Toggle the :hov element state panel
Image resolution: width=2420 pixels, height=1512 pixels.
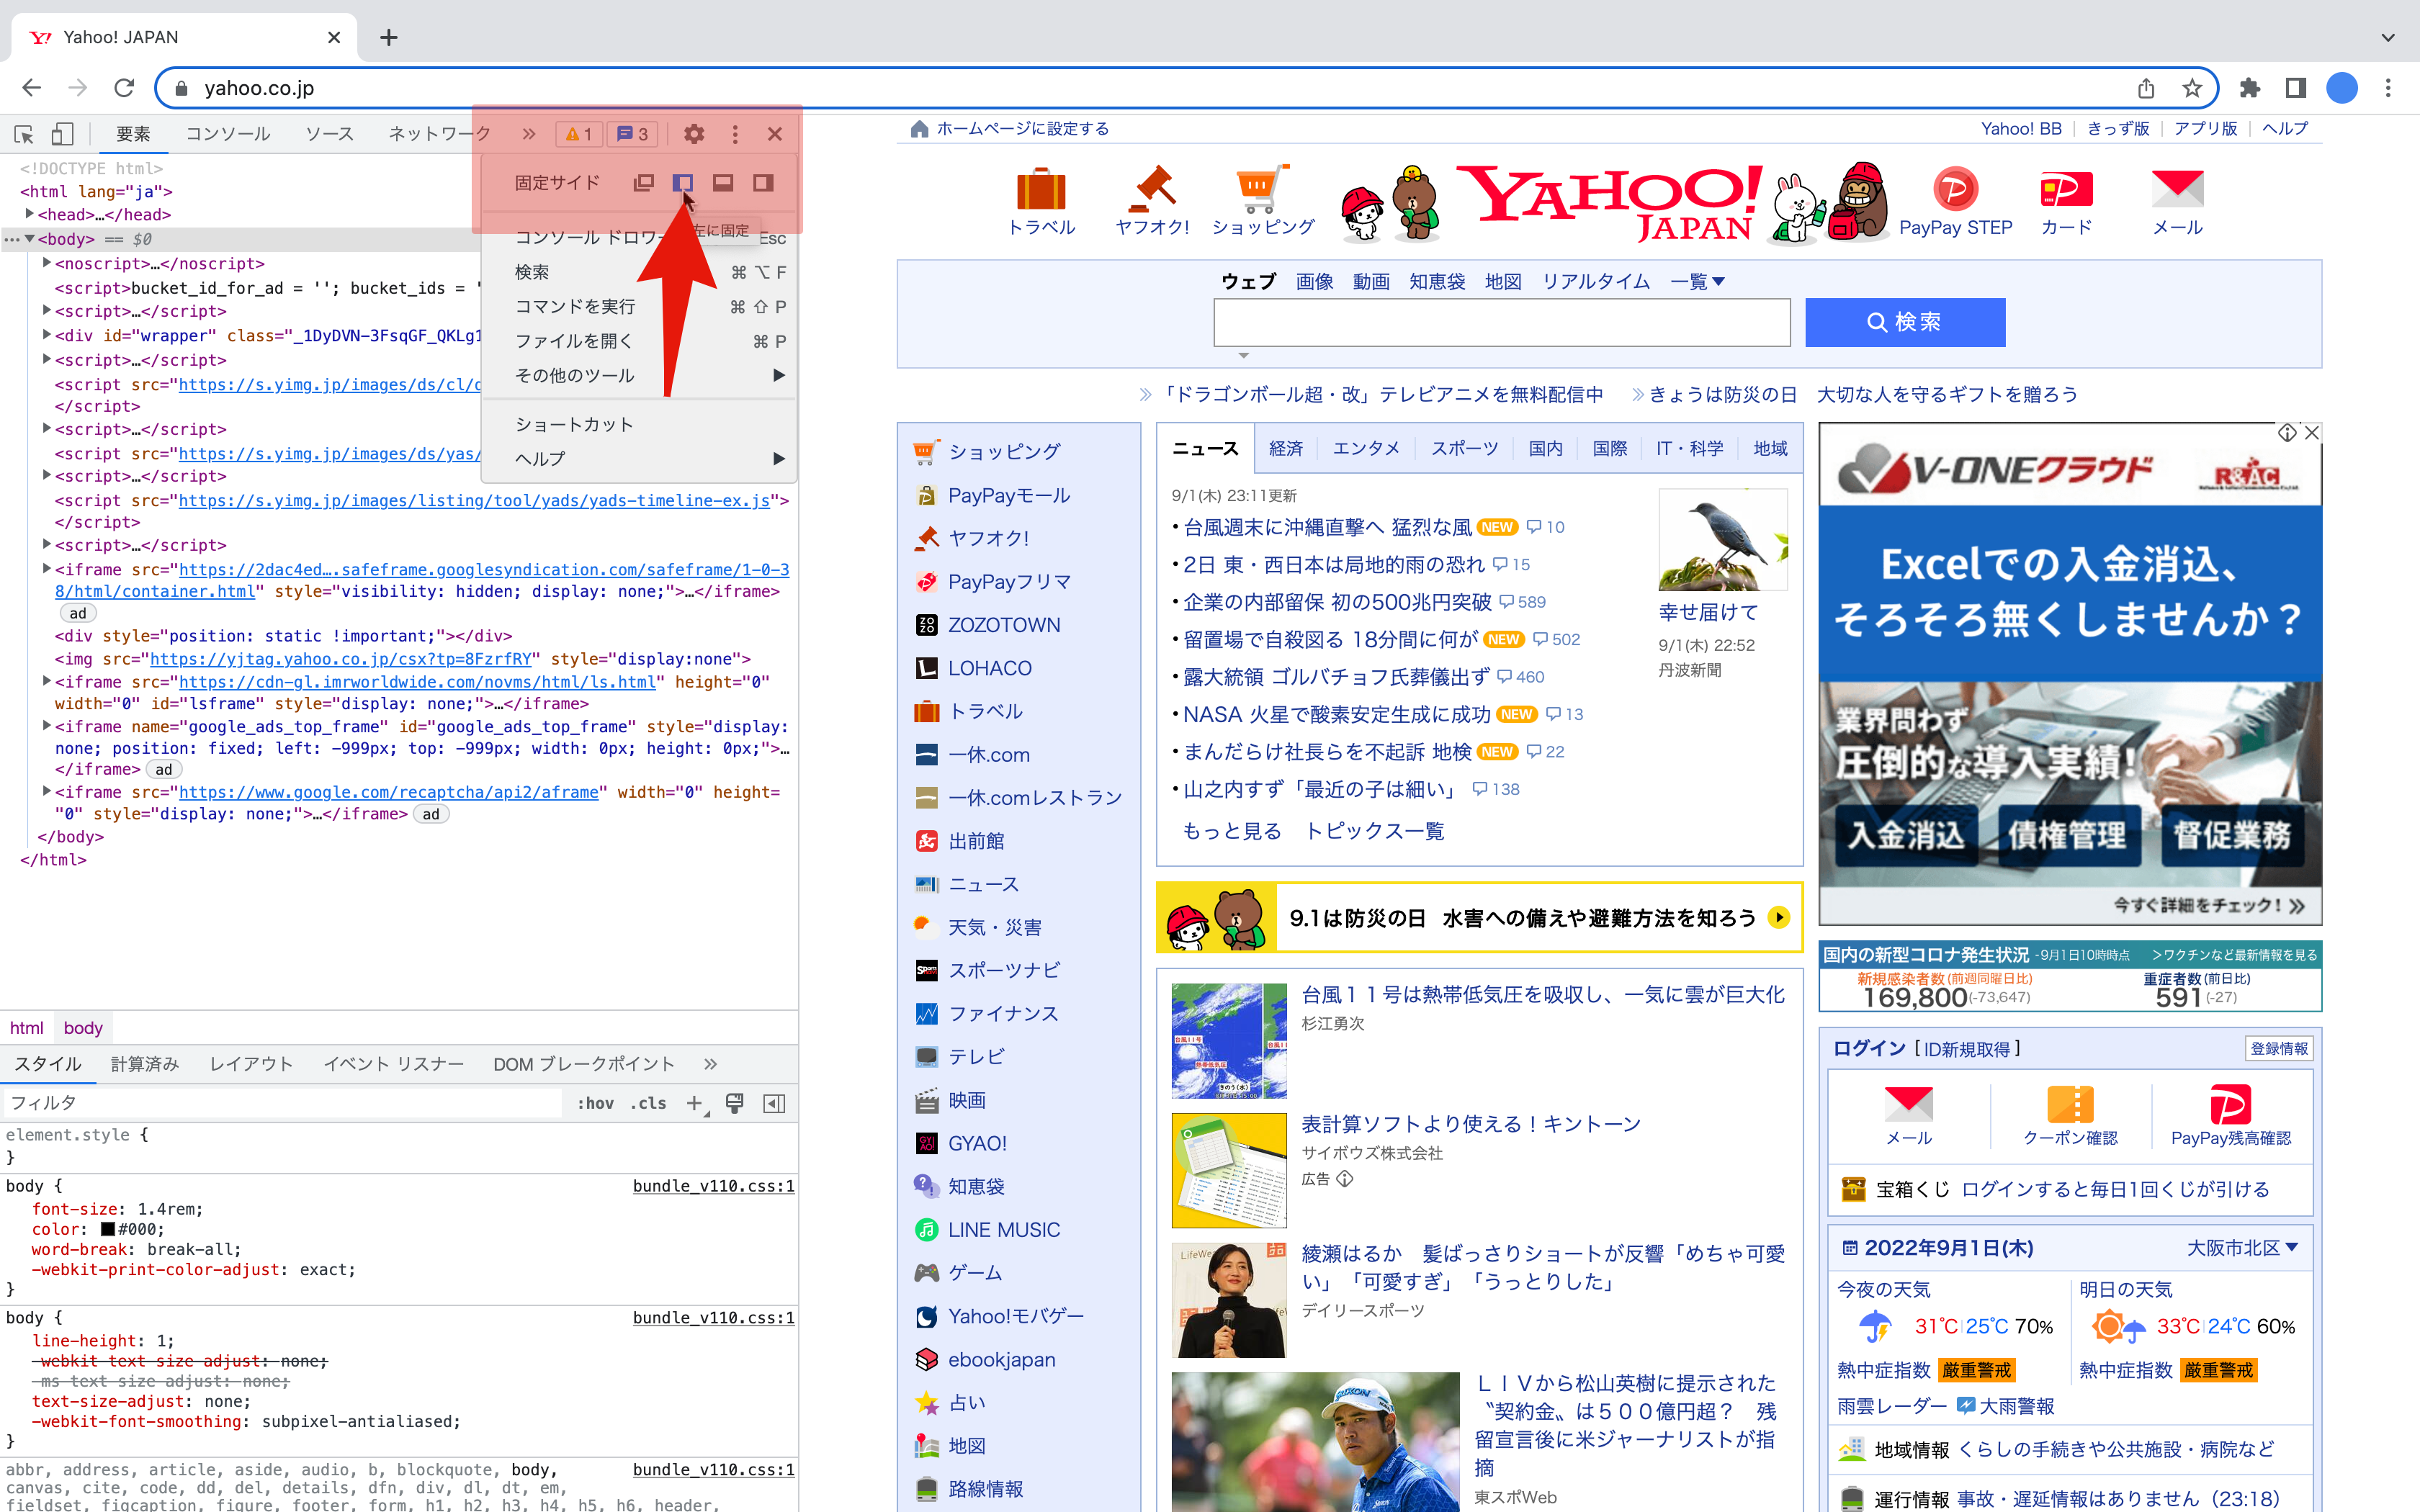pyautogui.click(x=595, y=1103)
